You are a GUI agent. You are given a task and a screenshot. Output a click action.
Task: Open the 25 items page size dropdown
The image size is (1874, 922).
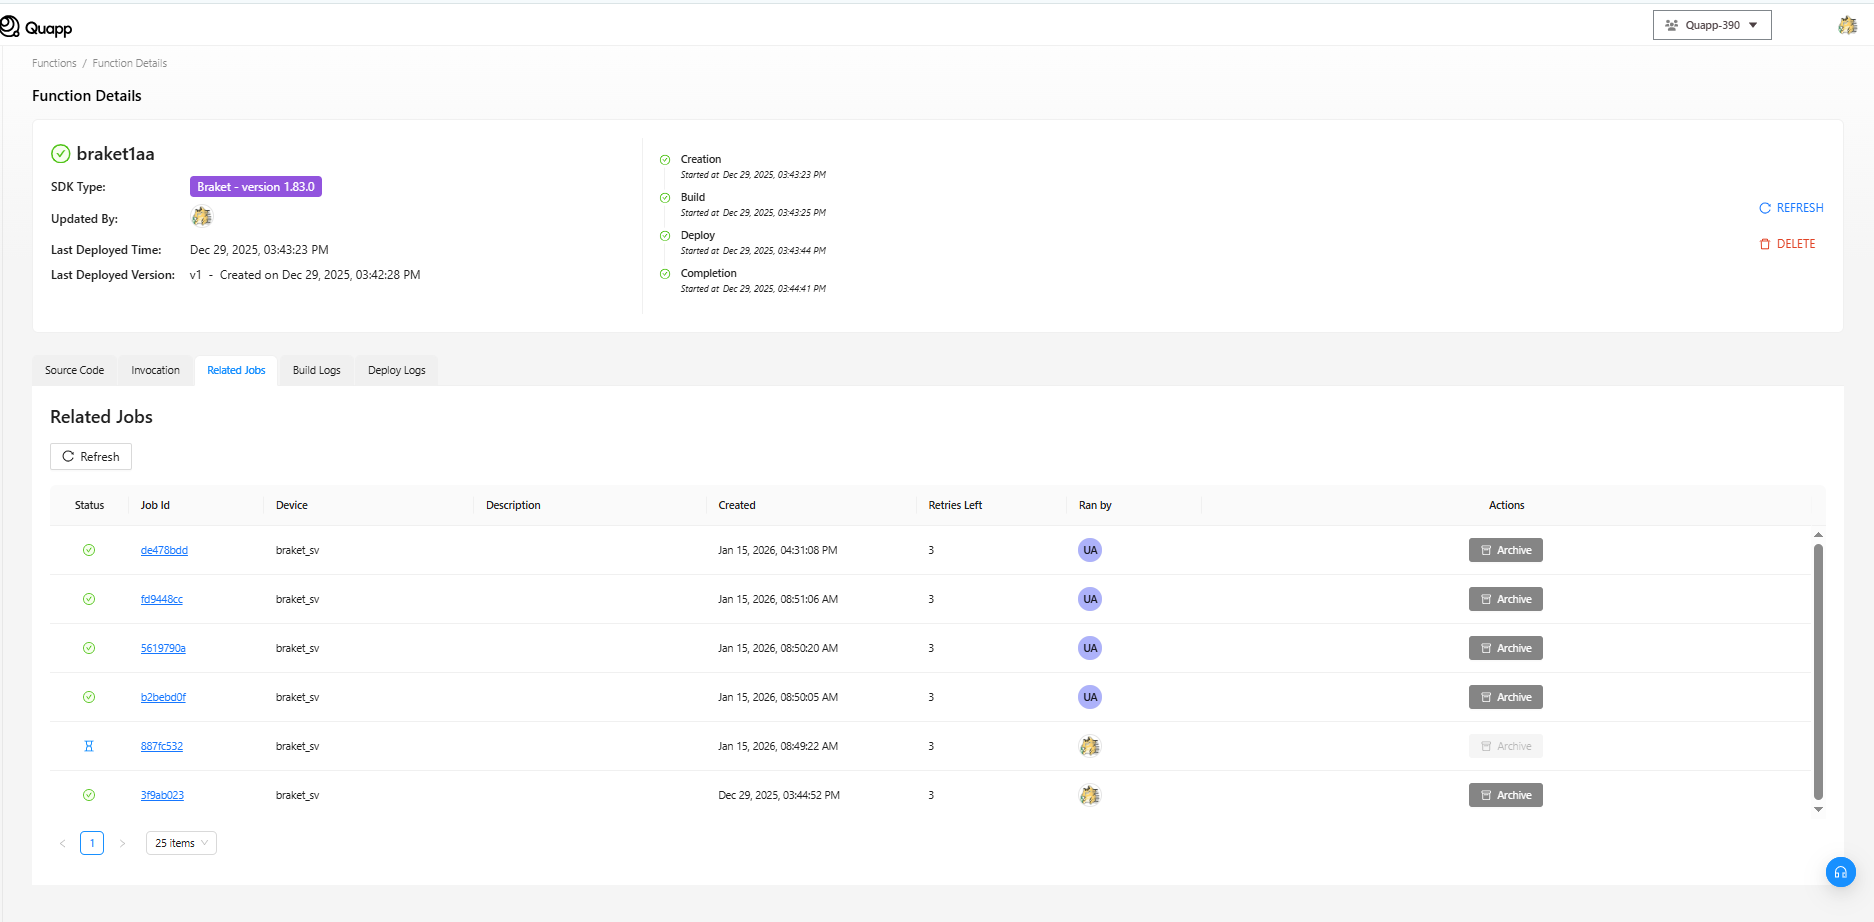click(x=181, y=843)
